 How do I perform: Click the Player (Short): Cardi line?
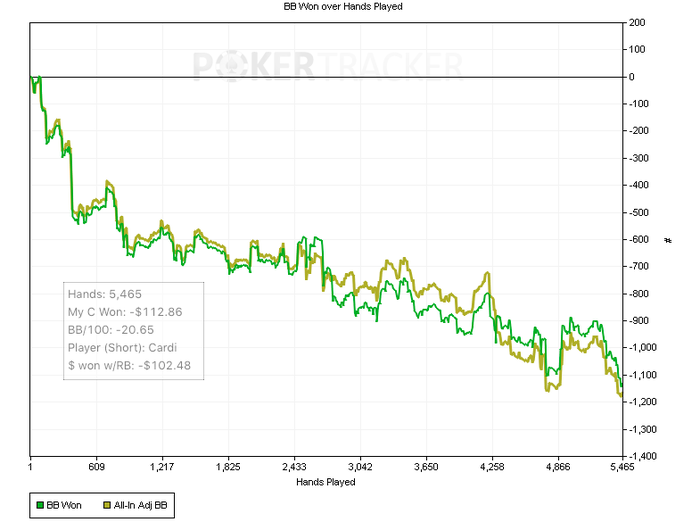(x=122, y=348)
